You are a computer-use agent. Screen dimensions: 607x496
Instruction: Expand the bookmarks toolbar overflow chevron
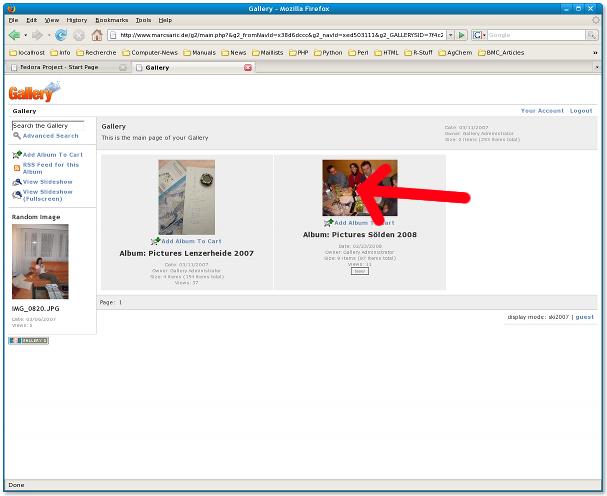tap(595, 52)
